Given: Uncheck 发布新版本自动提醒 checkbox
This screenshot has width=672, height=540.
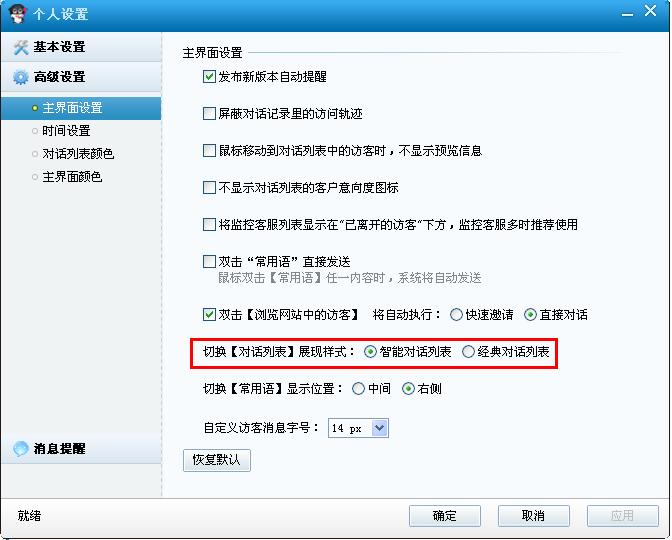Looking at the screenshot, I should [x=209, y=77].
